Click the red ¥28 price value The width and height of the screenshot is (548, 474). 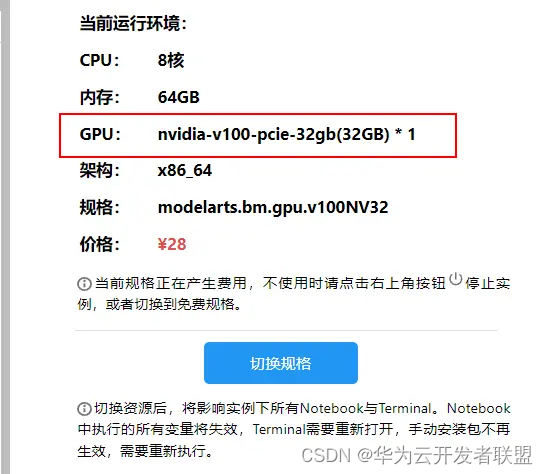point(172,244)
